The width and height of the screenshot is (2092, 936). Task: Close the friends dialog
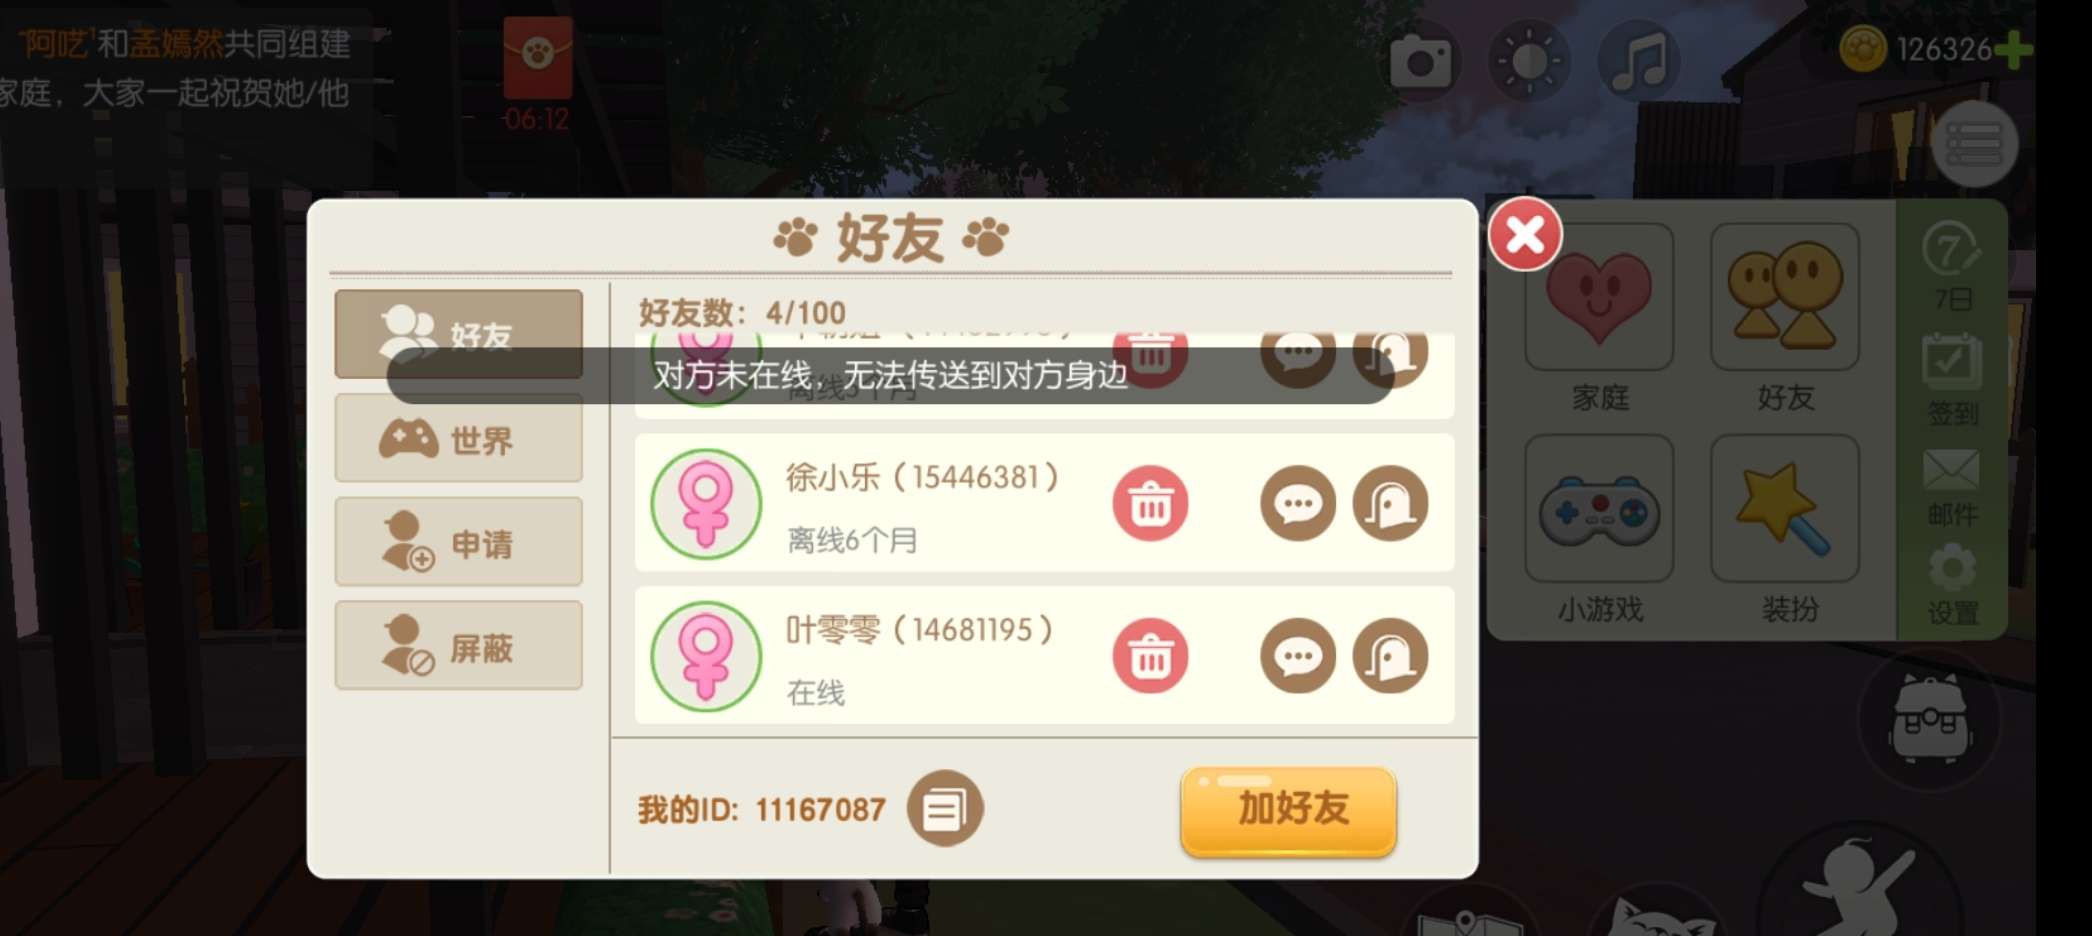(x=1525, y=235)
